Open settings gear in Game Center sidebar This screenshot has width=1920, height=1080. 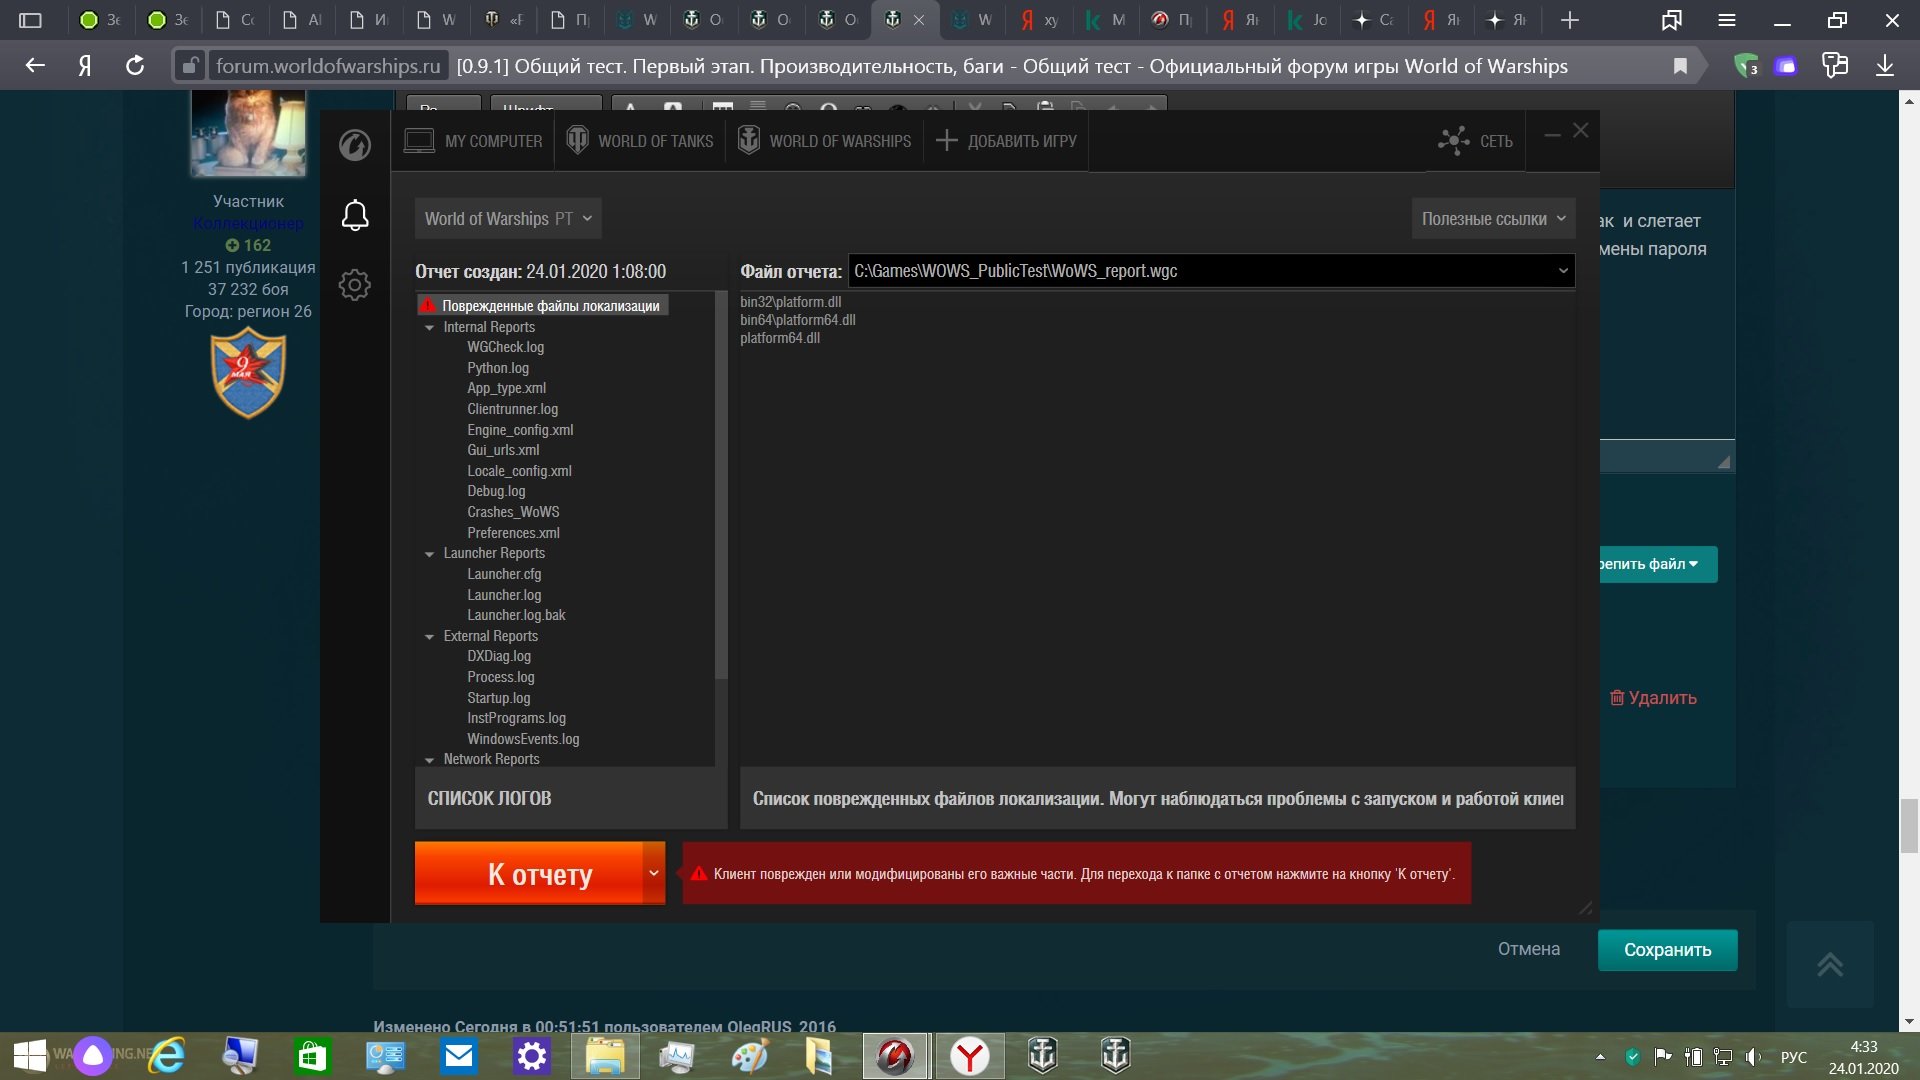click(355, 285)
